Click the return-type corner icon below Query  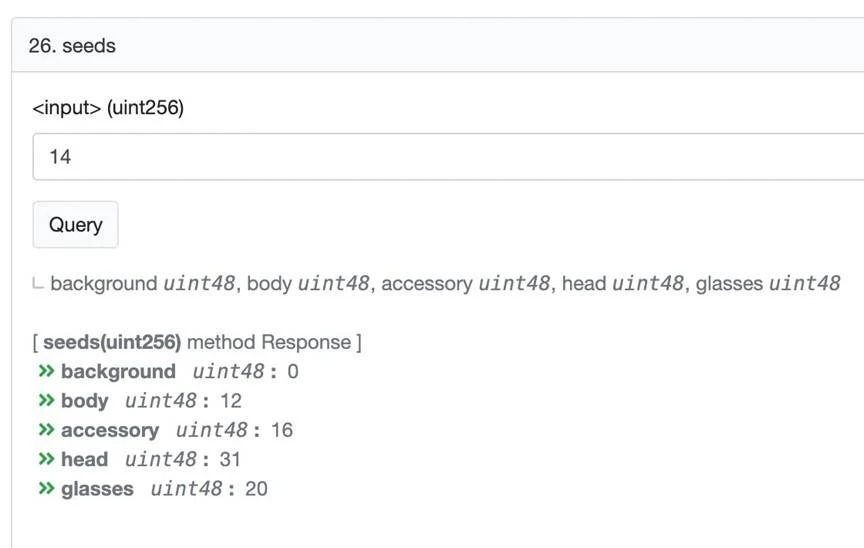coord(37,284)
